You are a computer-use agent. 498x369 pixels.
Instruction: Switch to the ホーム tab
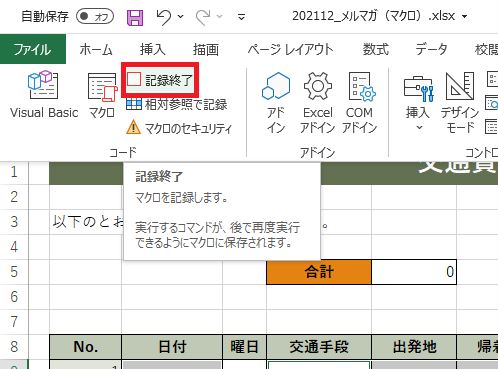tap(96, 49)
